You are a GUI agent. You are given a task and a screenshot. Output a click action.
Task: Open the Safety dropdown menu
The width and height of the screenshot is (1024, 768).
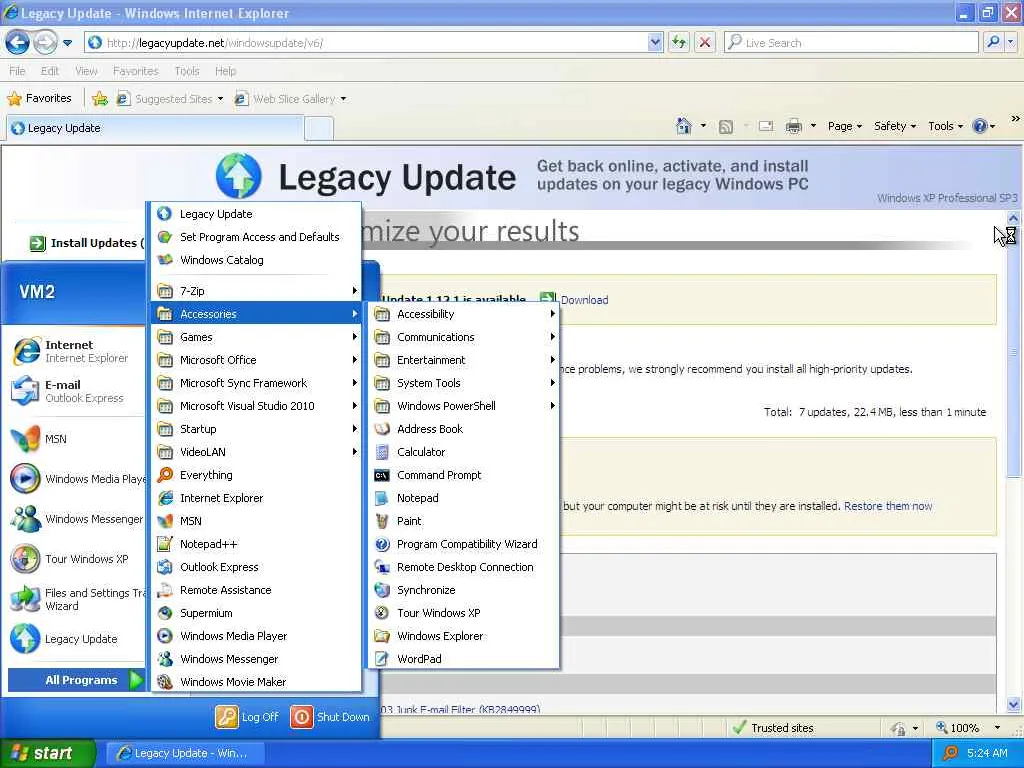895,126
